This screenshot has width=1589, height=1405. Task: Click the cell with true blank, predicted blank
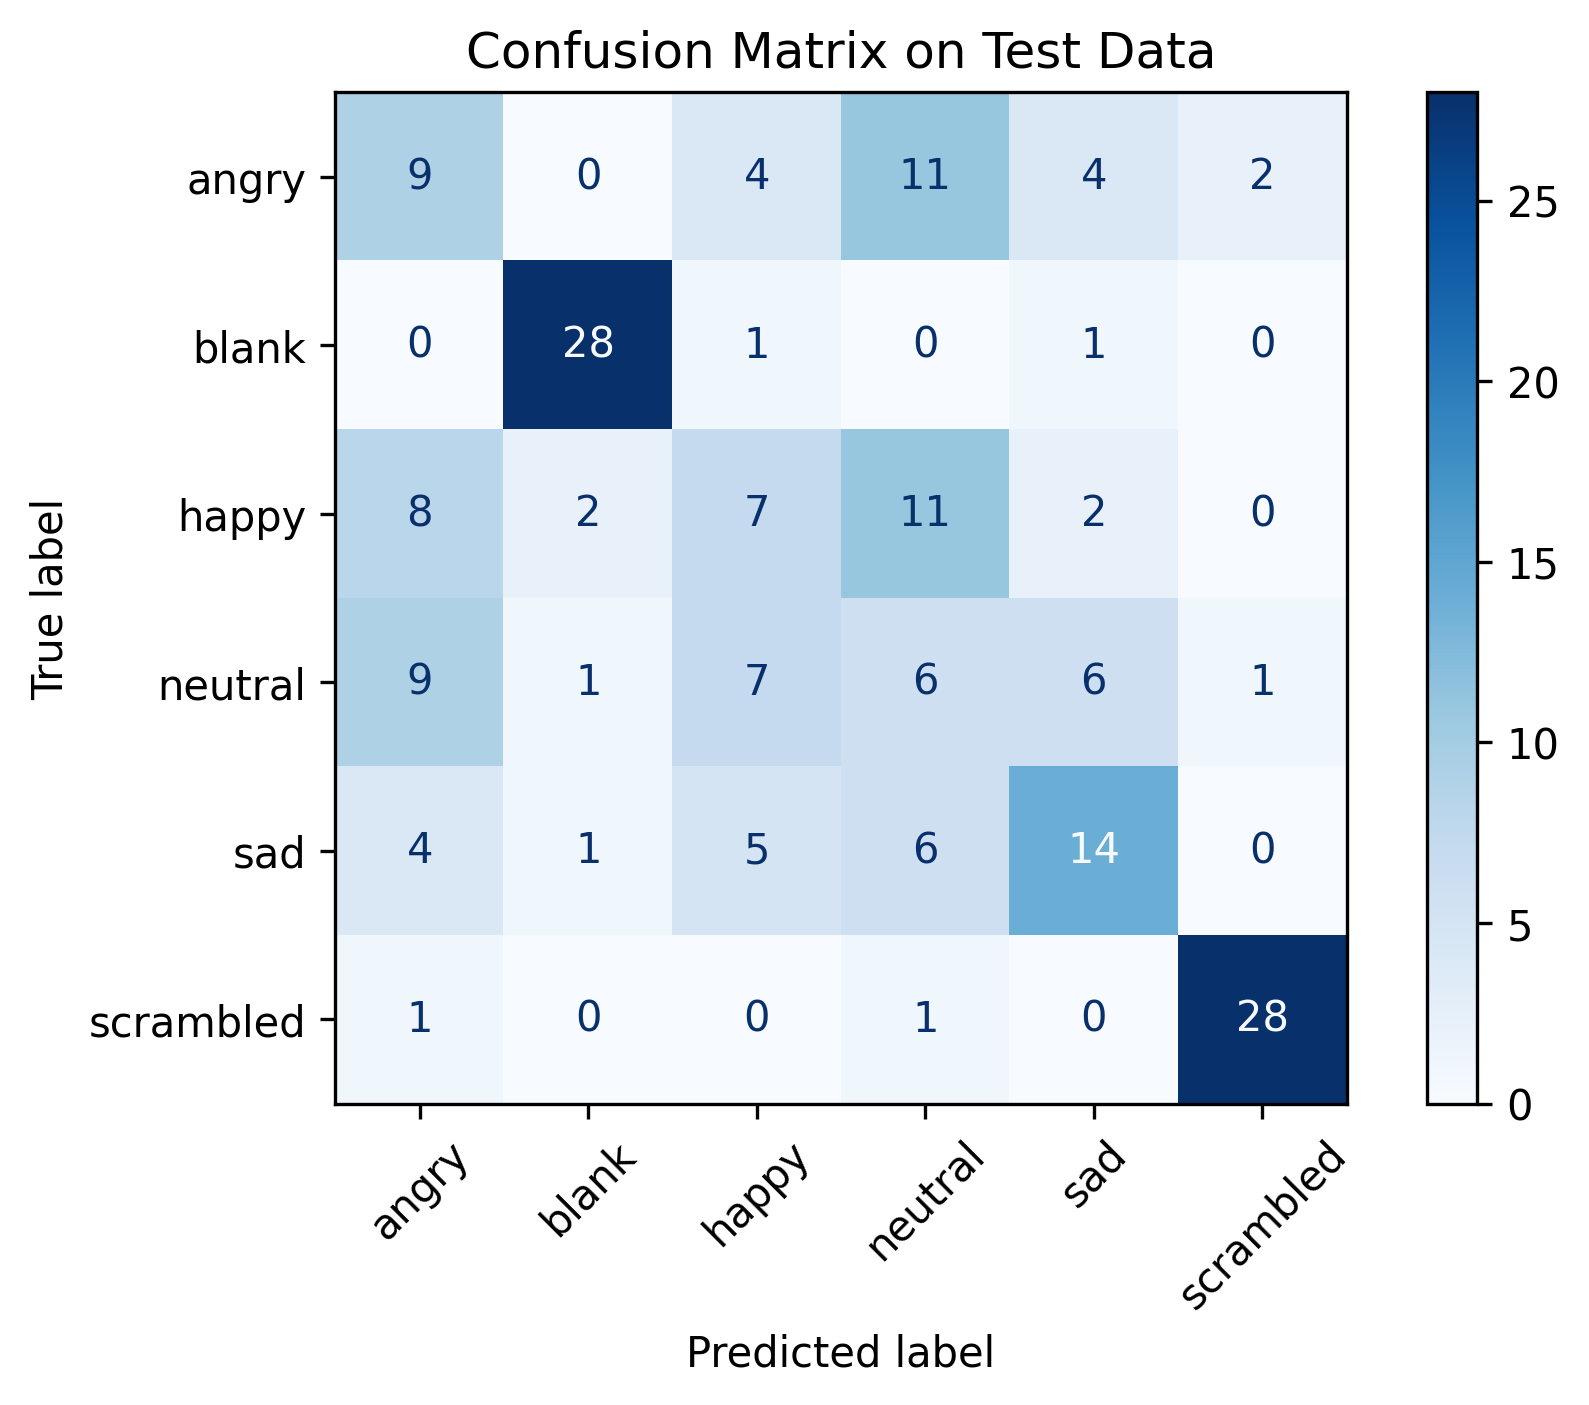588,344
